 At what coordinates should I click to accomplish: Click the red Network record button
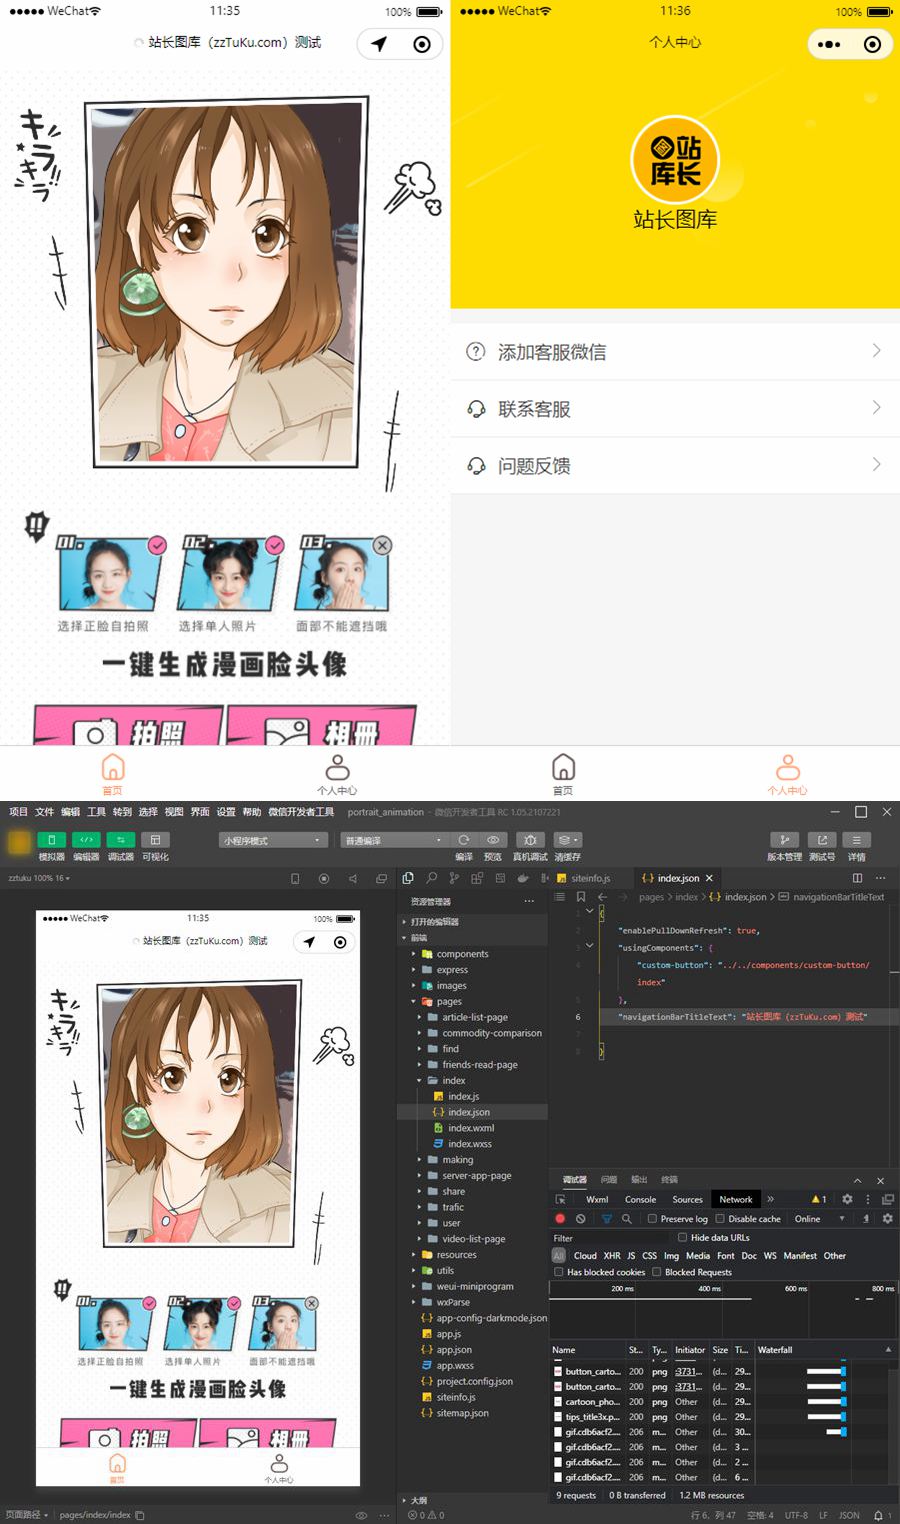560,1219
